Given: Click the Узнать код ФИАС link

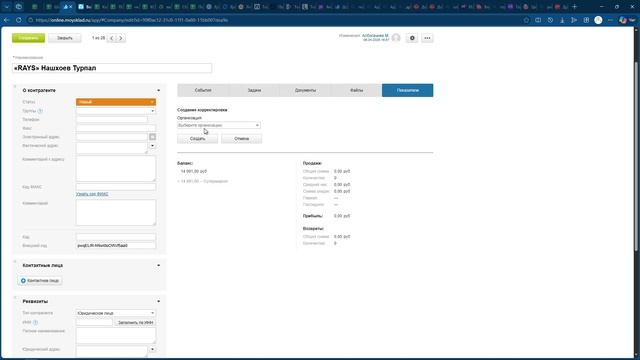Looking at the screenshot, I should click(x=92, y=194).
